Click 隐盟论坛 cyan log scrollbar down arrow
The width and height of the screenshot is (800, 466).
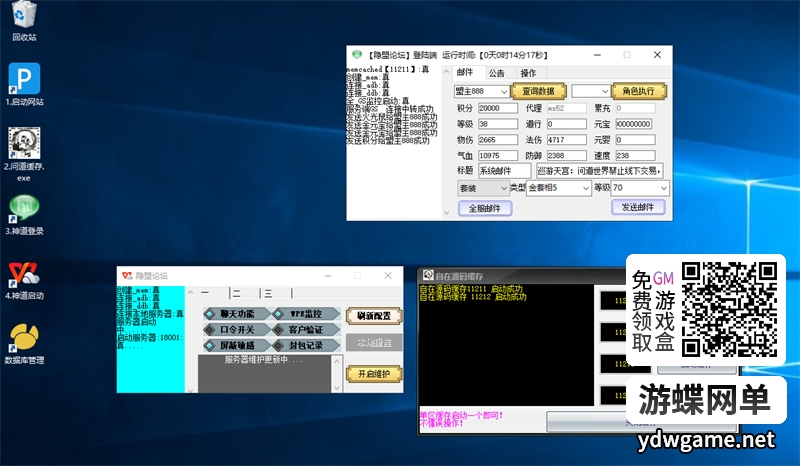coord(190,390)
